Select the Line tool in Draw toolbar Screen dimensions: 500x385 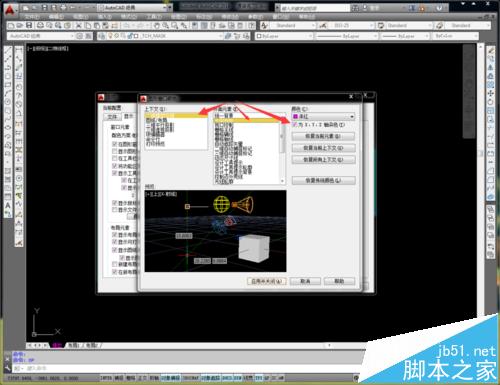(8, 51)
